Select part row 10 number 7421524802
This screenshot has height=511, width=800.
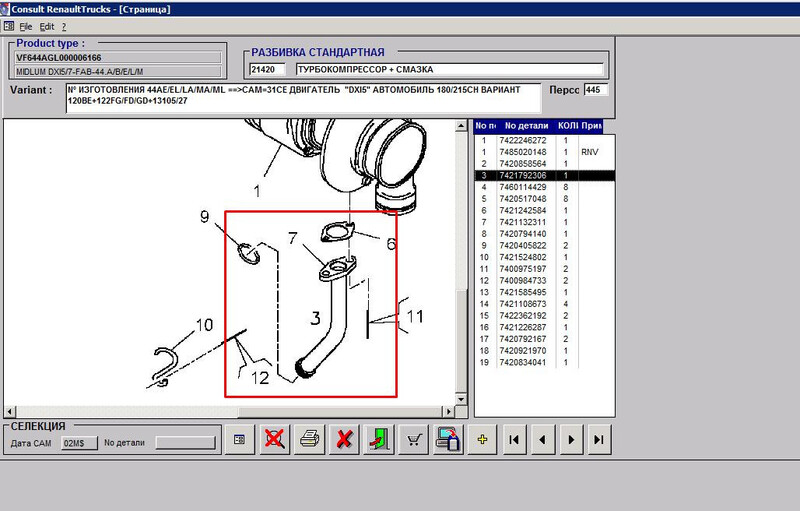[544, 258]
